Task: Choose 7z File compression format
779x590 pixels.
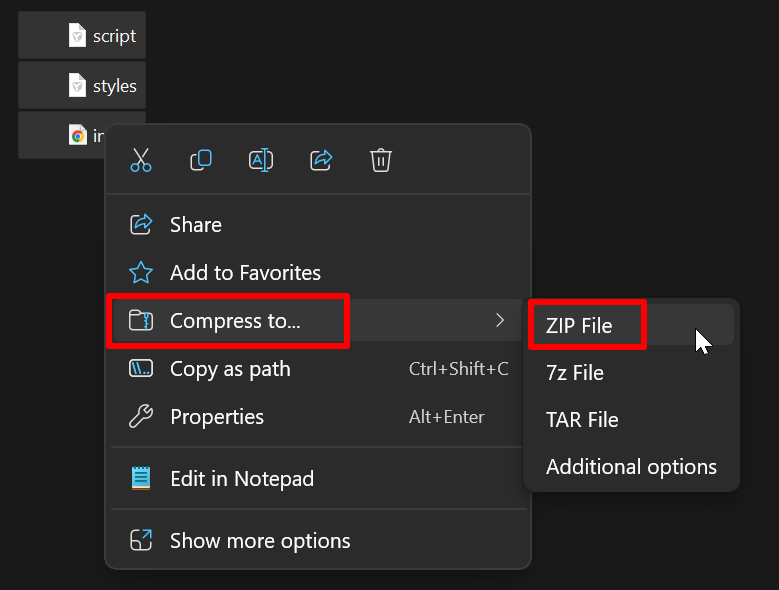Action: [x=575, y=373]
